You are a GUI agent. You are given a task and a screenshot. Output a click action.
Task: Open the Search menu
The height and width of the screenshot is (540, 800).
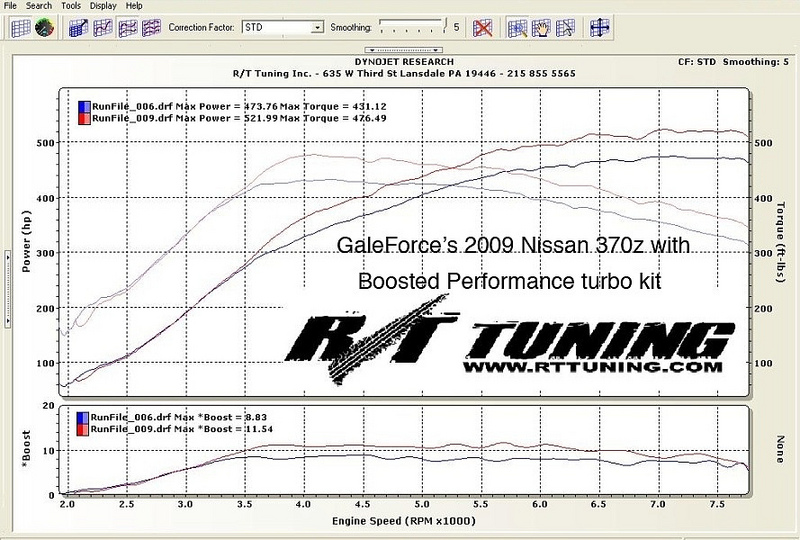pyautogui.click(x=39, y=6)
